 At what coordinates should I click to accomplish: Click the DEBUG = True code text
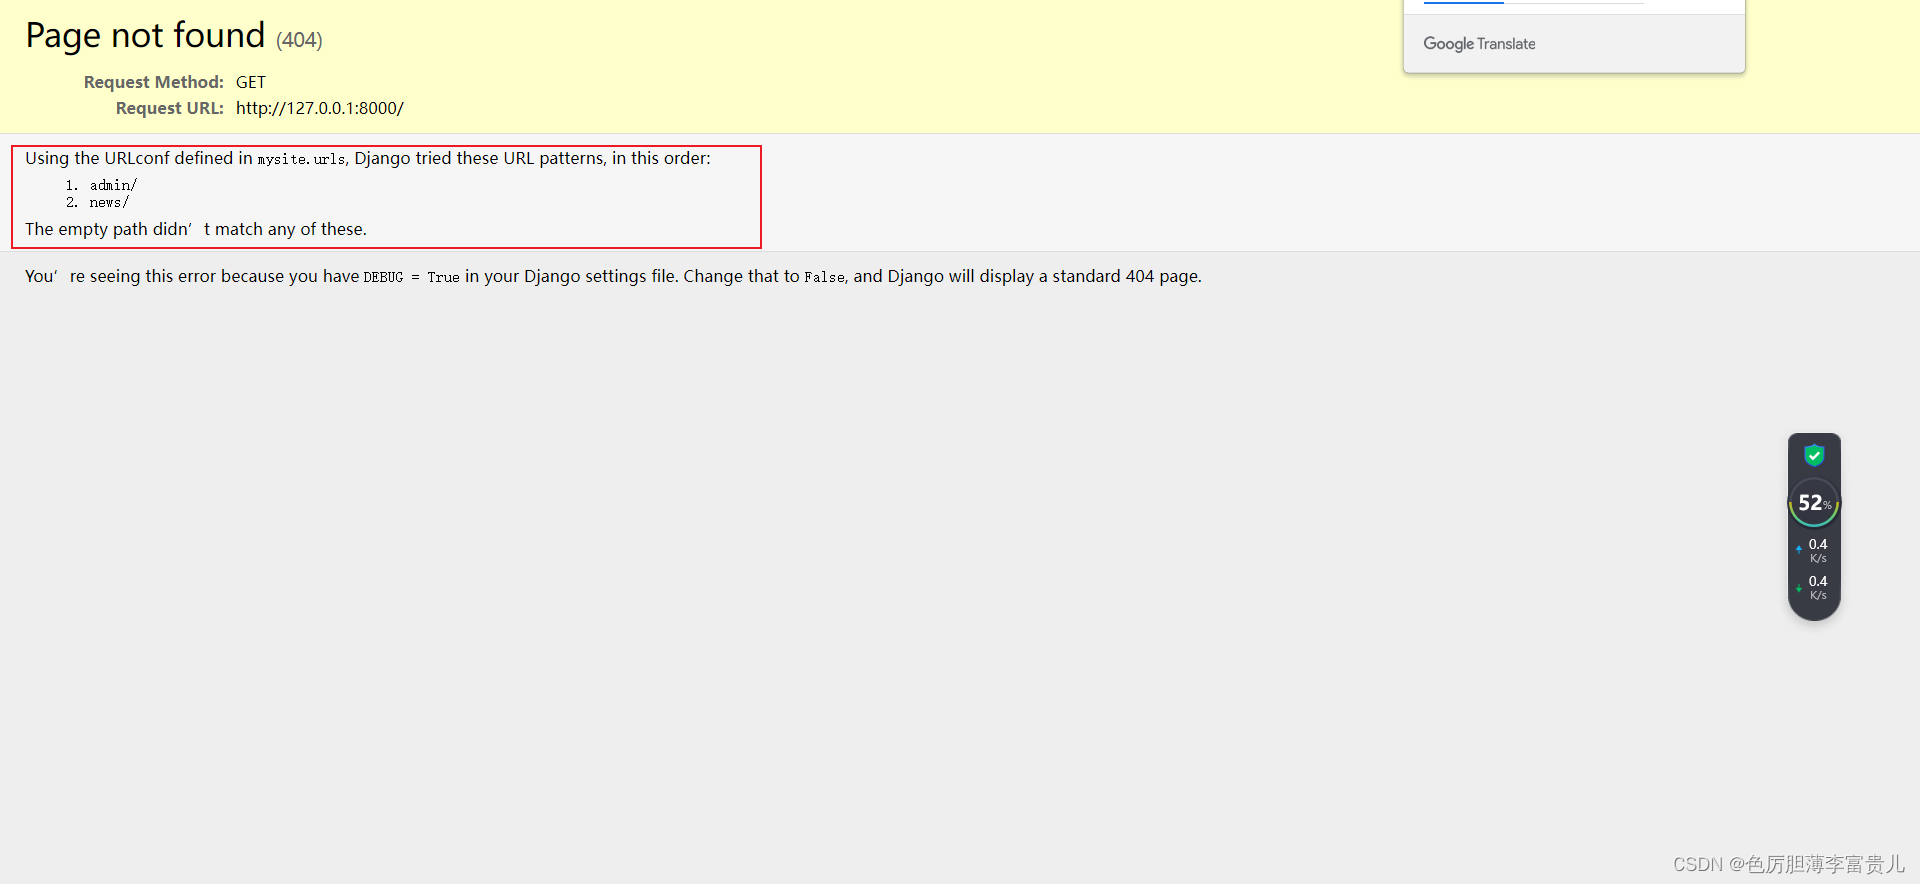[411, 277]
